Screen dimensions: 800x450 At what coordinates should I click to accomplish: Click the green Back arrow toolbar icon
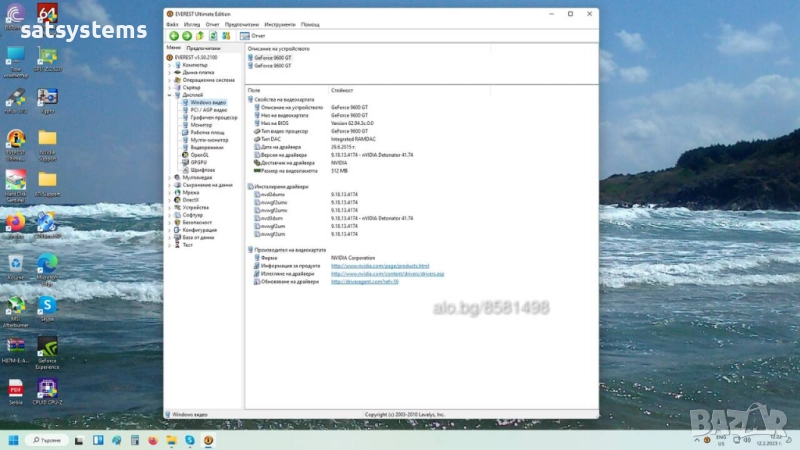[174, 35]
